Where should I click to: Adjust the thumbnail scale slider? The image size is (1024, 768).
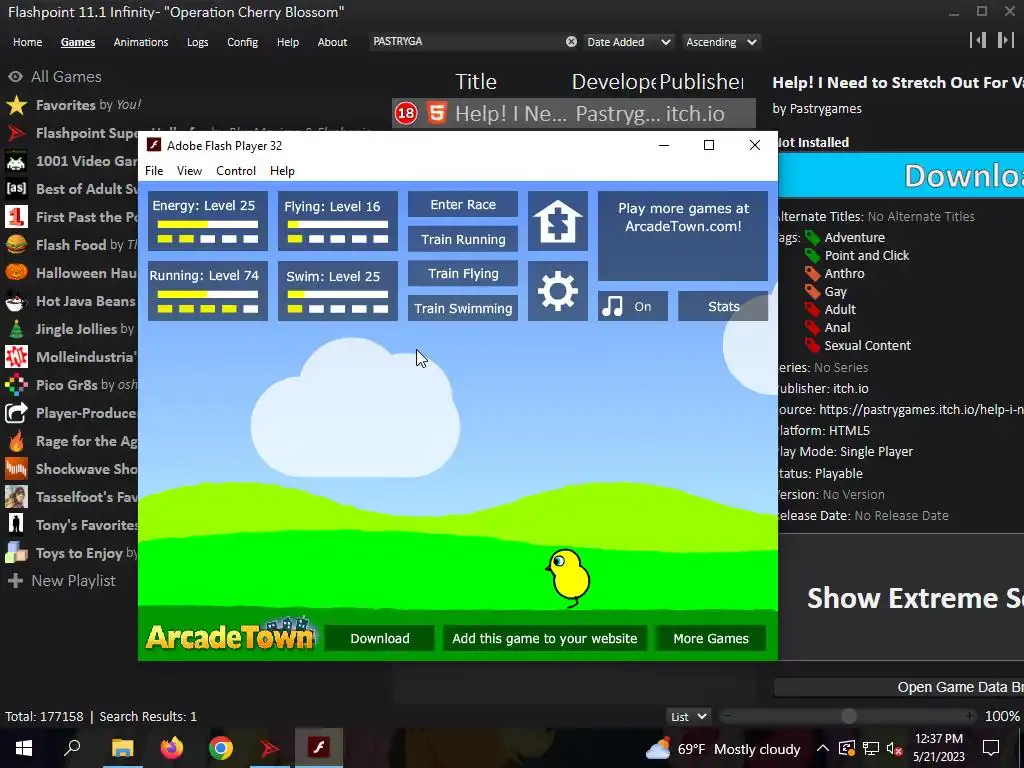(x=848, y=716)
